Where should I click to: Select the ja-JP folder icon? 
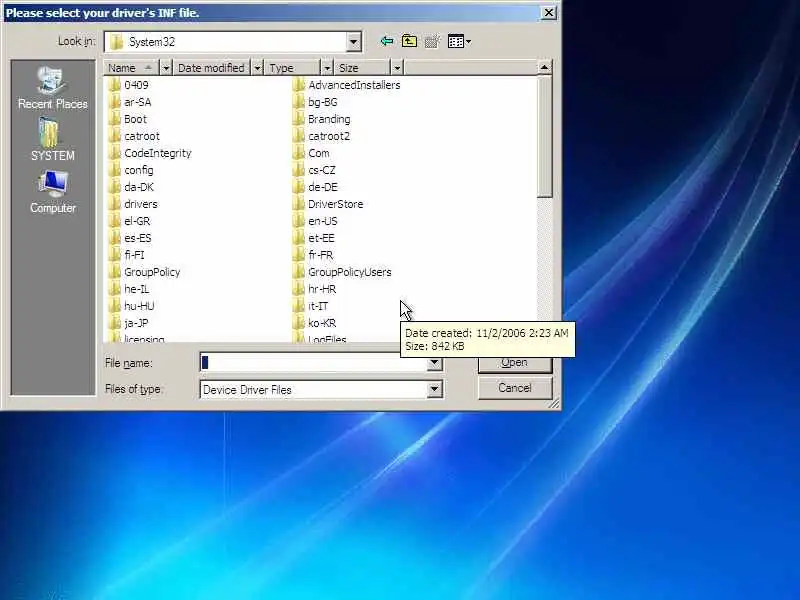click(x=115, y=323)
